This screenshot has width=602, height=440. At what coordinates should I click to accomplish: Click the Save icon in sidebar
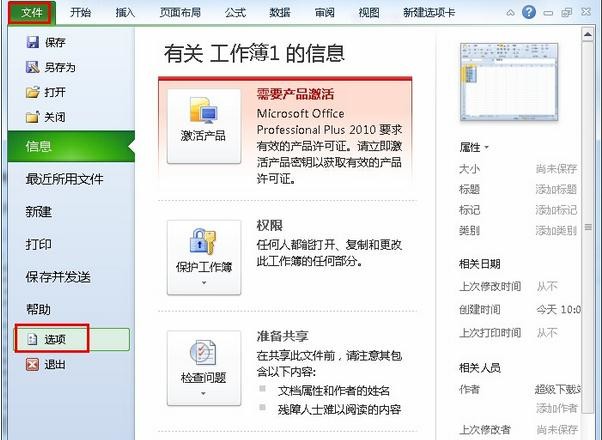point(32,43)
